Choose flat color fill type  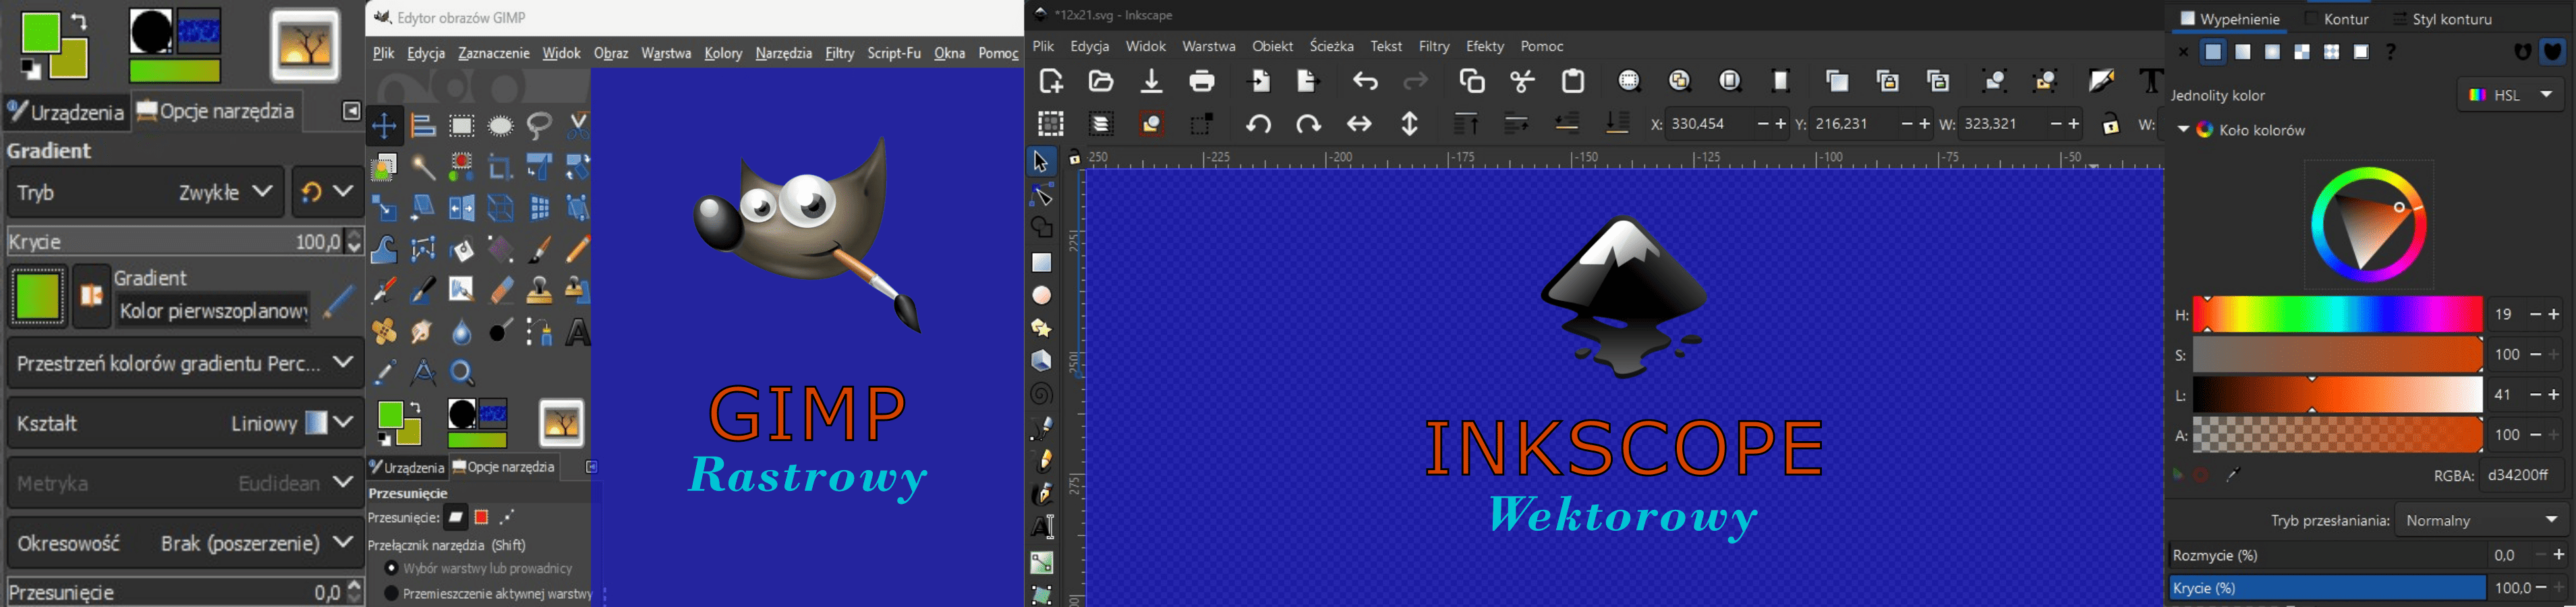(2213, 52)
